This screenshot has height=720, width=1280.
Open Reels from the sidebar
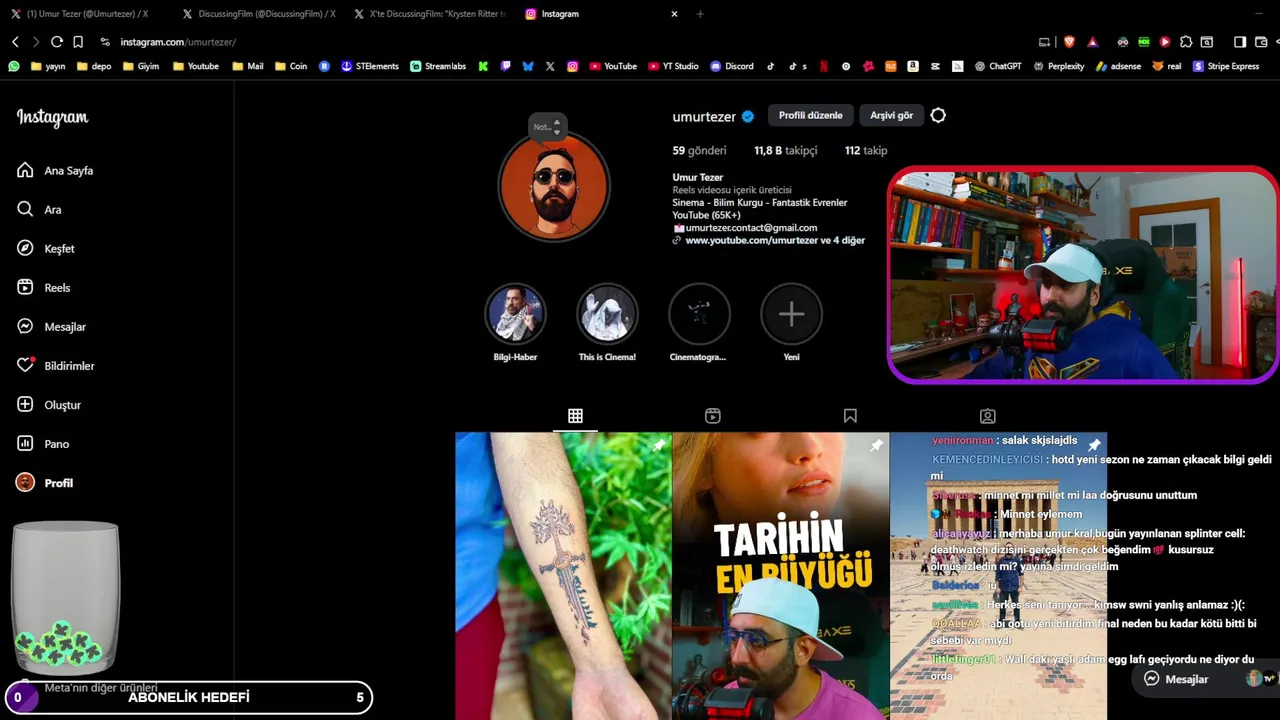43,288
